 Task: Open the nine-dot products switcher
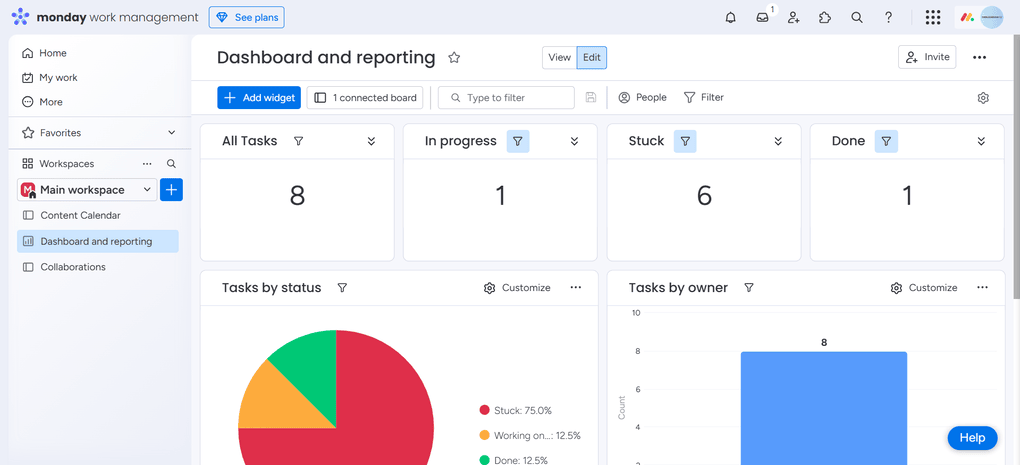coord(933,18)
